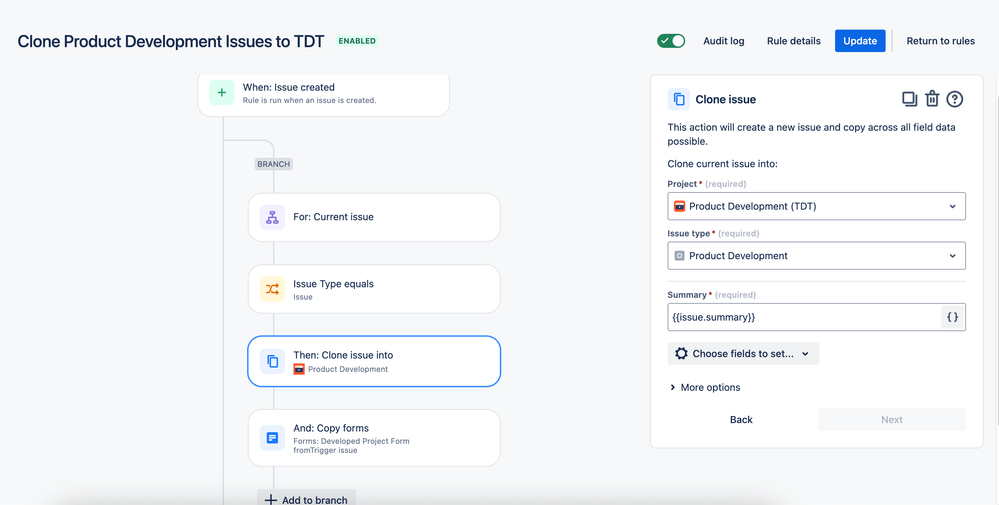Click the chevron on Issue type dropdown
Image resolution: width=999 pixels, height=505 pixels.
pos(952,255)
